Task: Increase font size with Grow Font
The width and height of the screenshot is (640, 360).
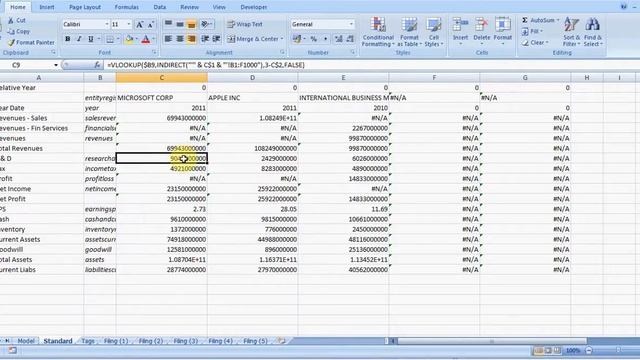Action: click(140, 24)
